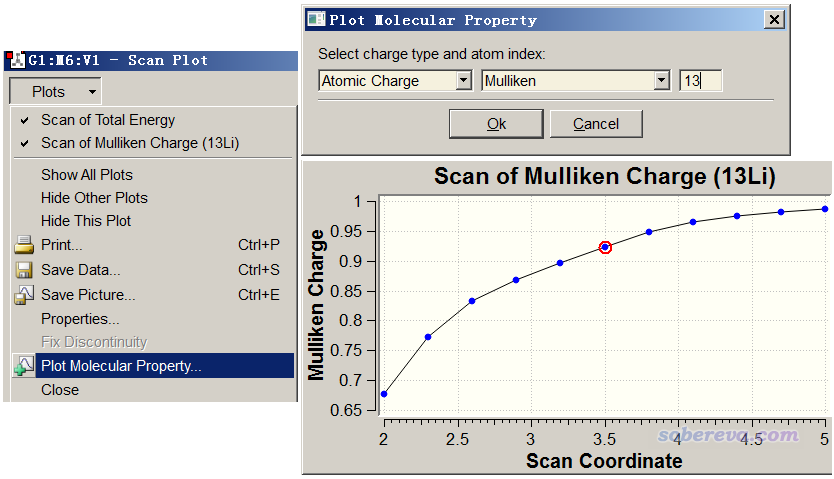Click the Save Picture icon

pos(24,295)
